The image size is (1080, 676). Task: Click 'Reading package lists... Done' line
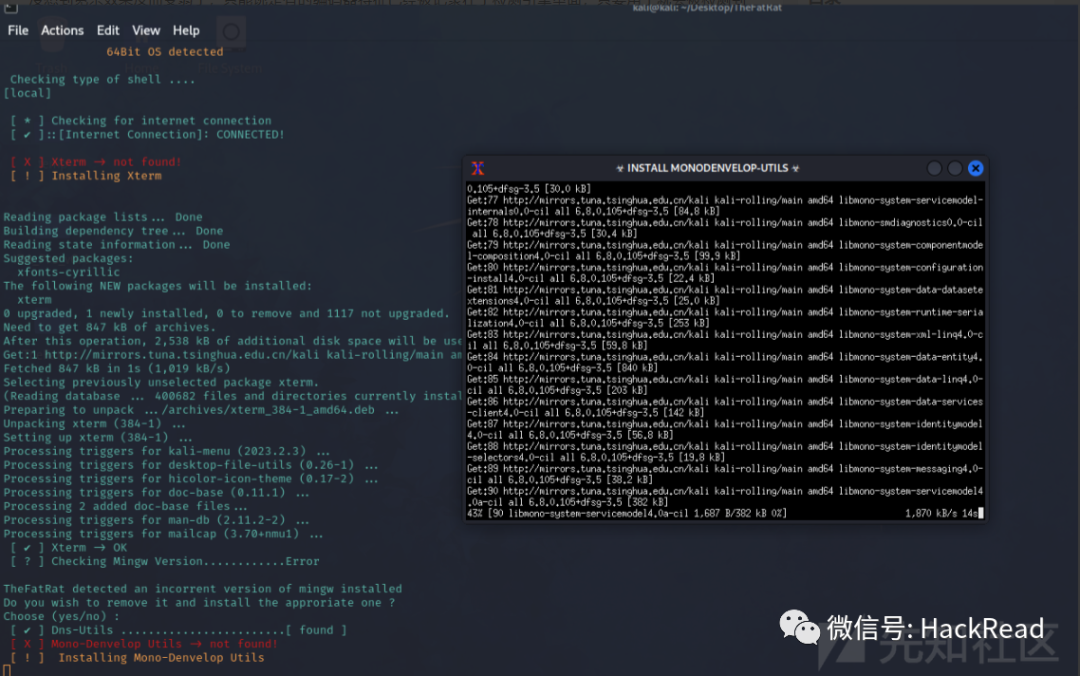pos(103,217)
